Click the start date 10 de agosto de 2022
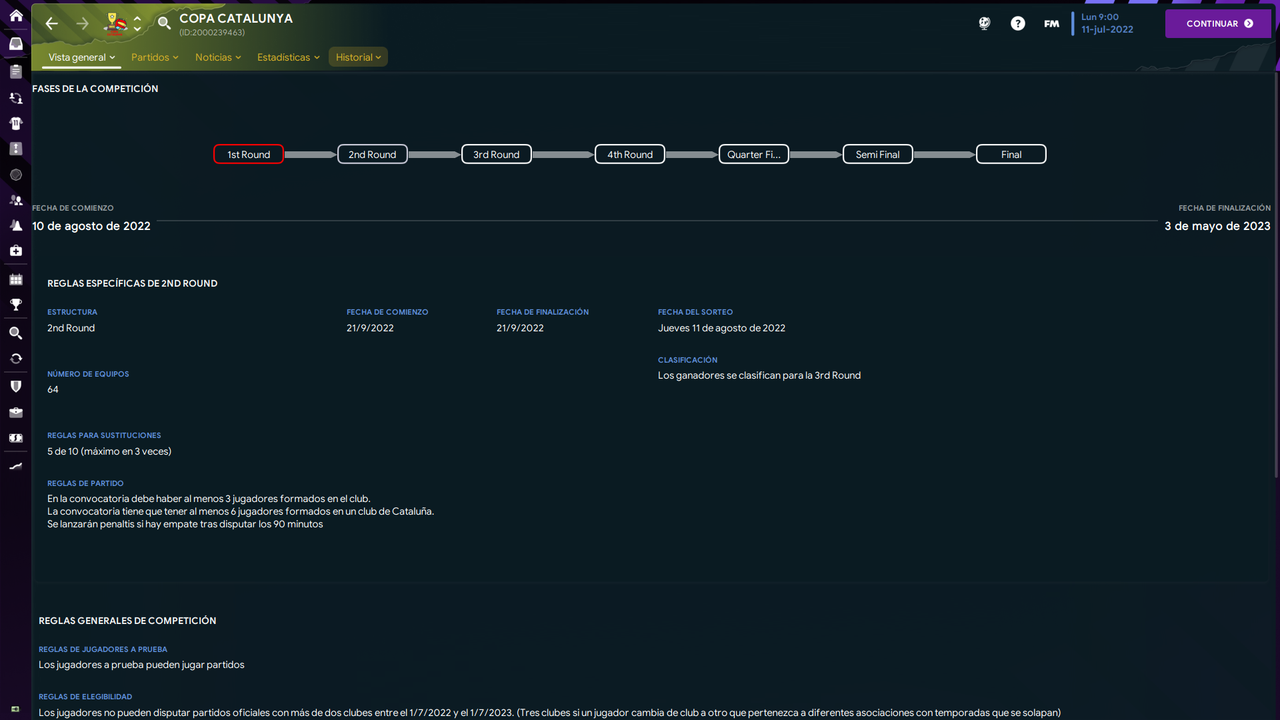 point(91,226)
